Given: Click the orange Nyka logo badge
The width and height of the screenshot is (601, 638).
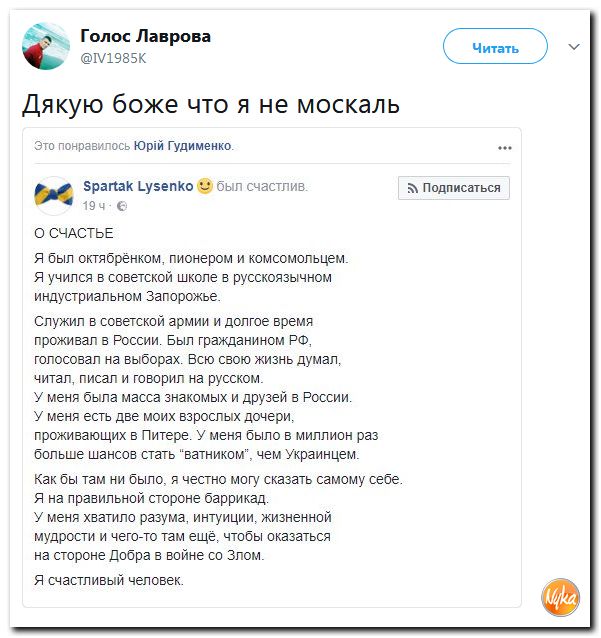Looking at the screenshot, I should click(x=561, y=598).
